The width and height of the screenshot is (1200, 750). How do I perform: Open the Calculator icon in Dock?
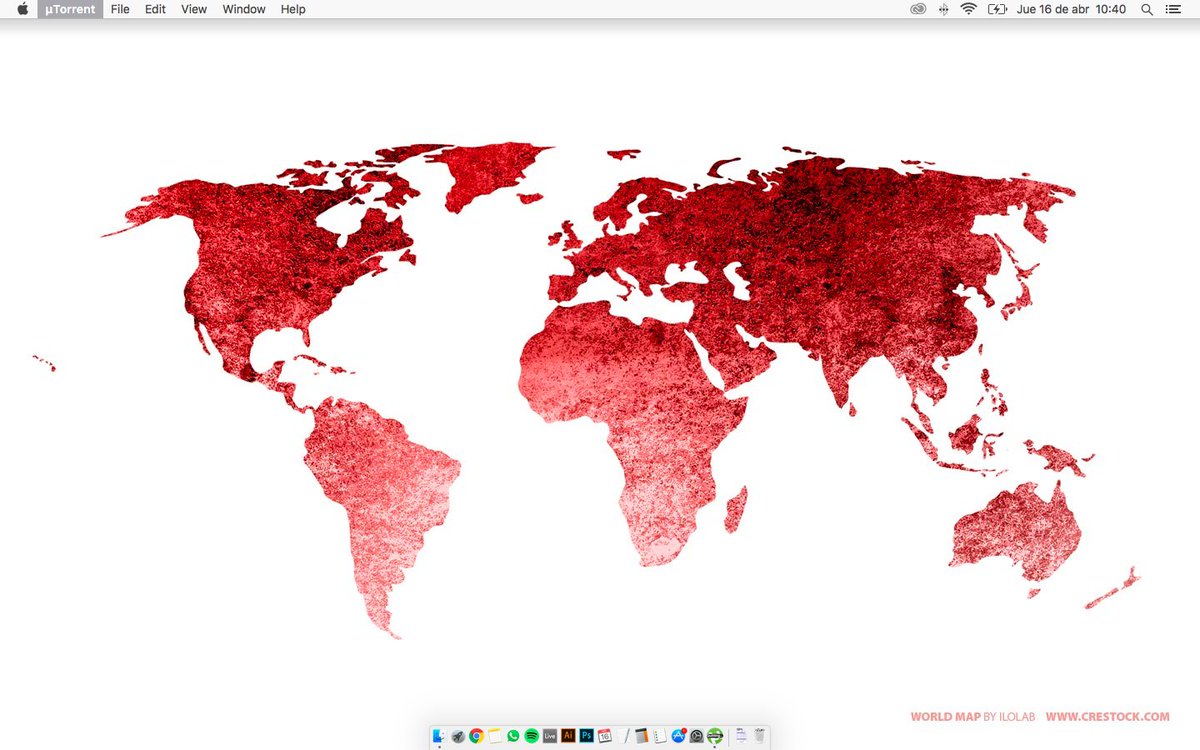(641, 736)
